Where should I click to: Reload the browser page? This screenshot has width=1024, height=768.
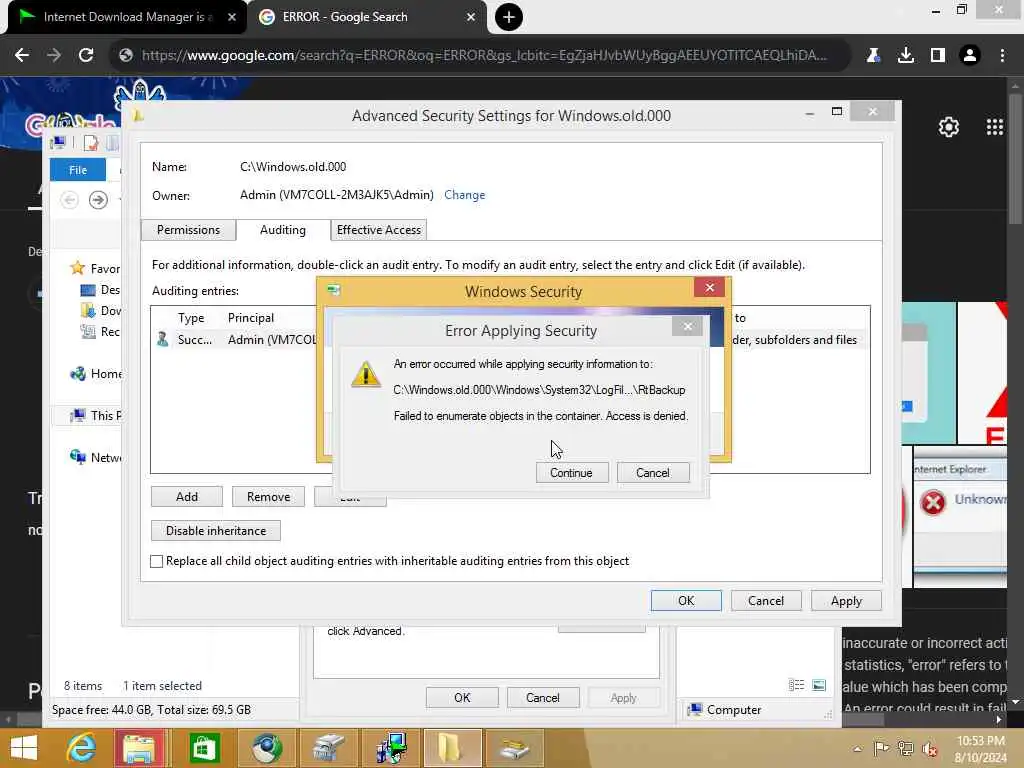[x=86, y=56]
